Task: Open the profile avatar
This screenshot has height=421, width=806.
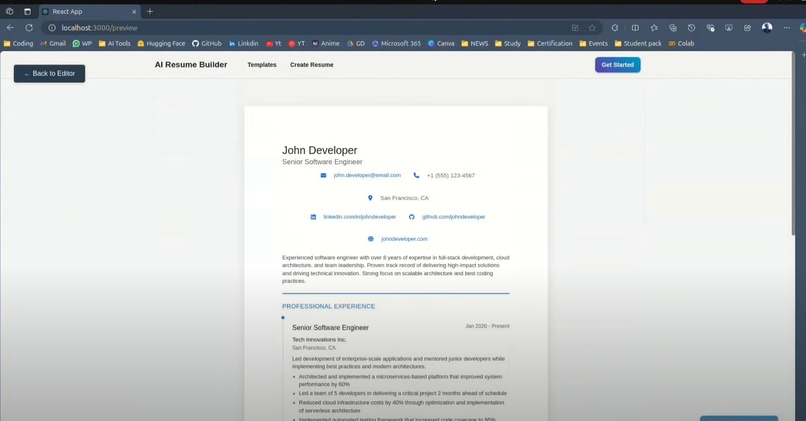Action: click(767, 27)
